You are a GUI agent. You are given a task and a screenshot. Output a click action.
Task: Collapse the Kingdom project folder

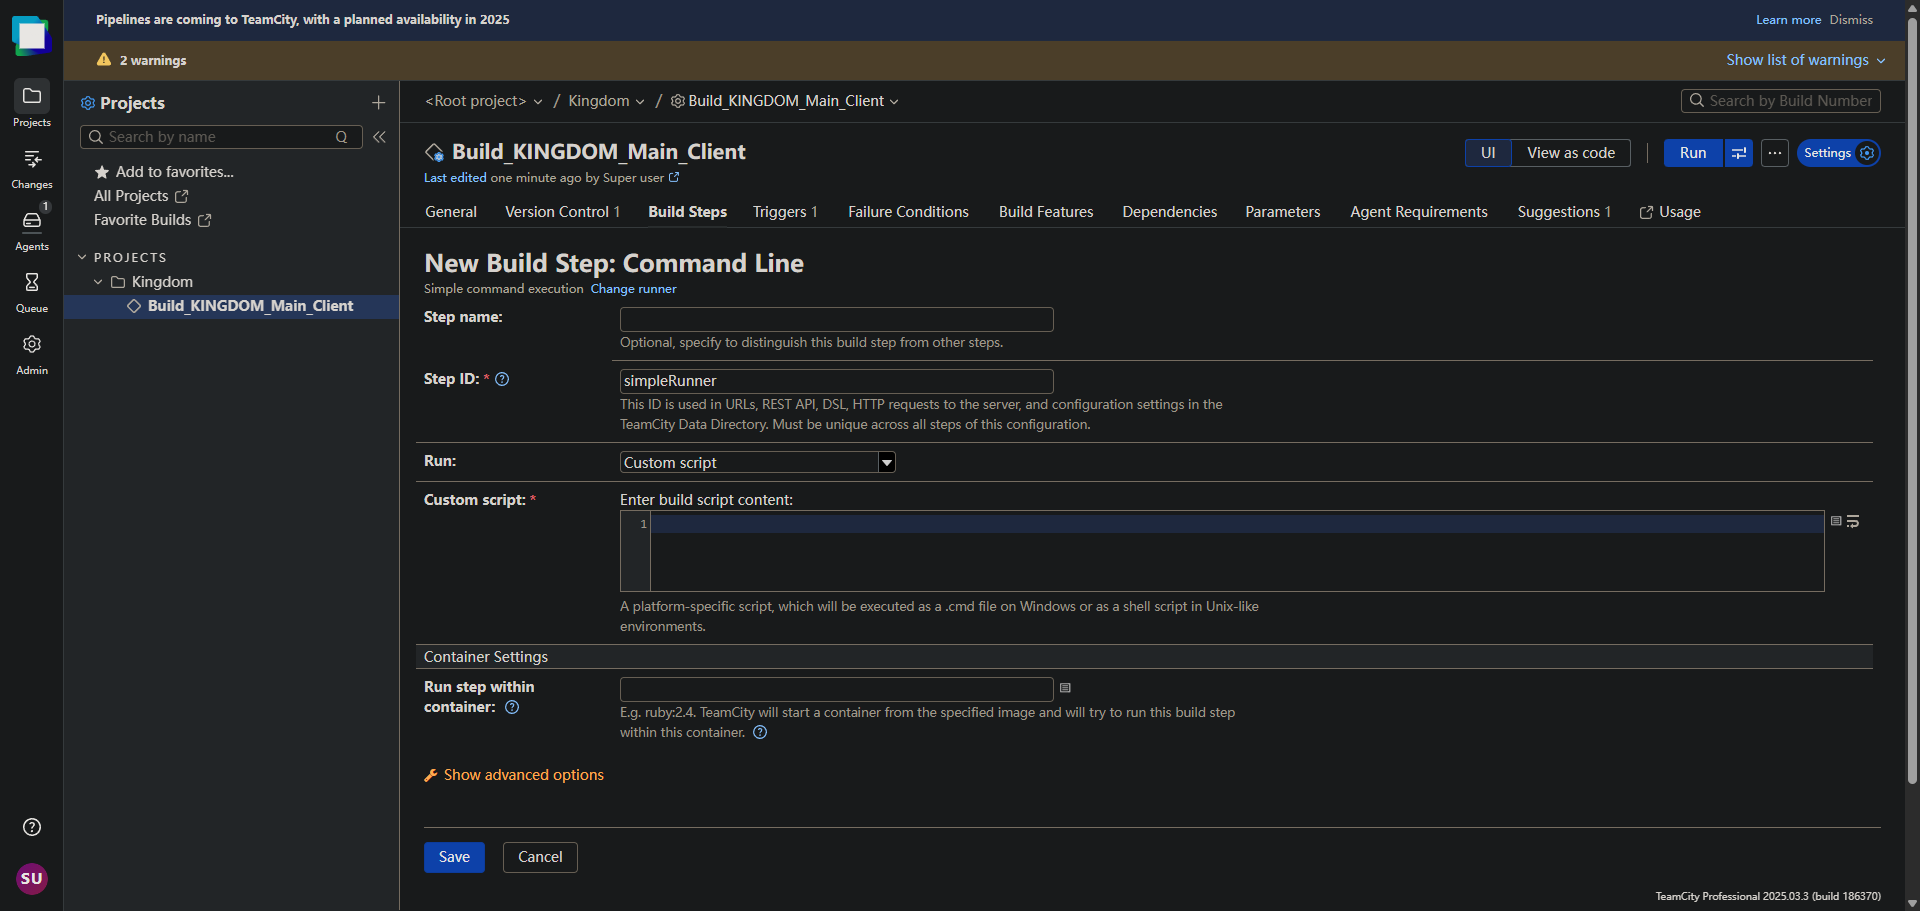pyautogui.click(x=98, y=282)
